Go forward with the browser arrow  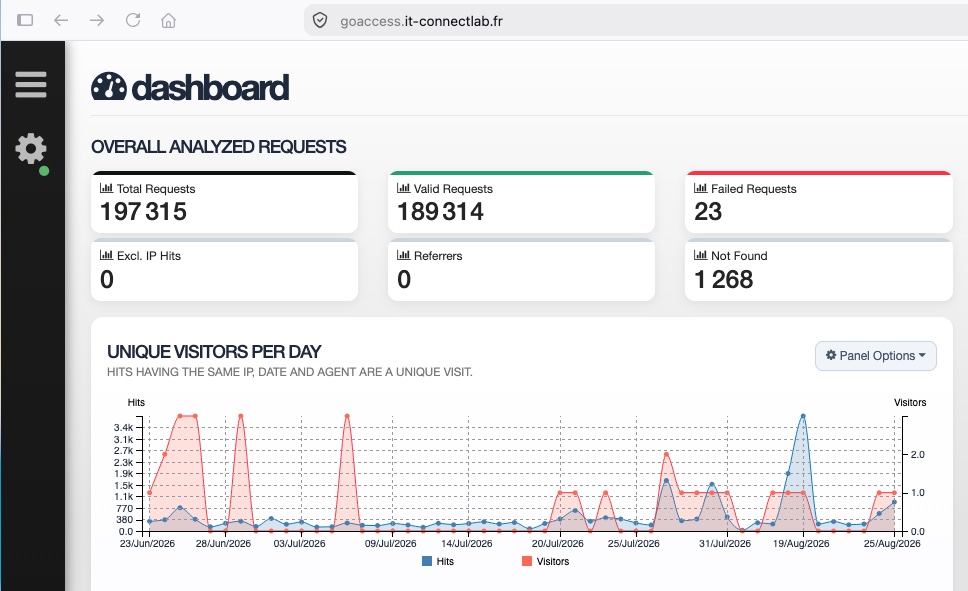pos(97,20)
